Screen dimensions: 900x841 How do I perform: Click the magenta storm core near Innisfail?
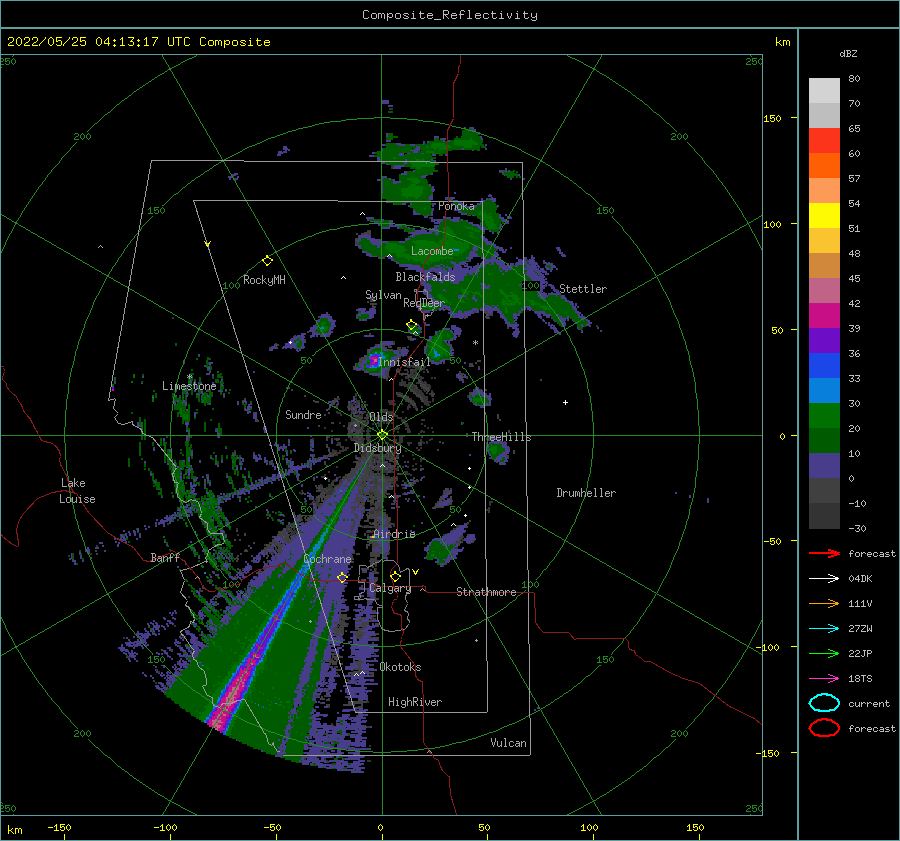(x=374, y=361)
